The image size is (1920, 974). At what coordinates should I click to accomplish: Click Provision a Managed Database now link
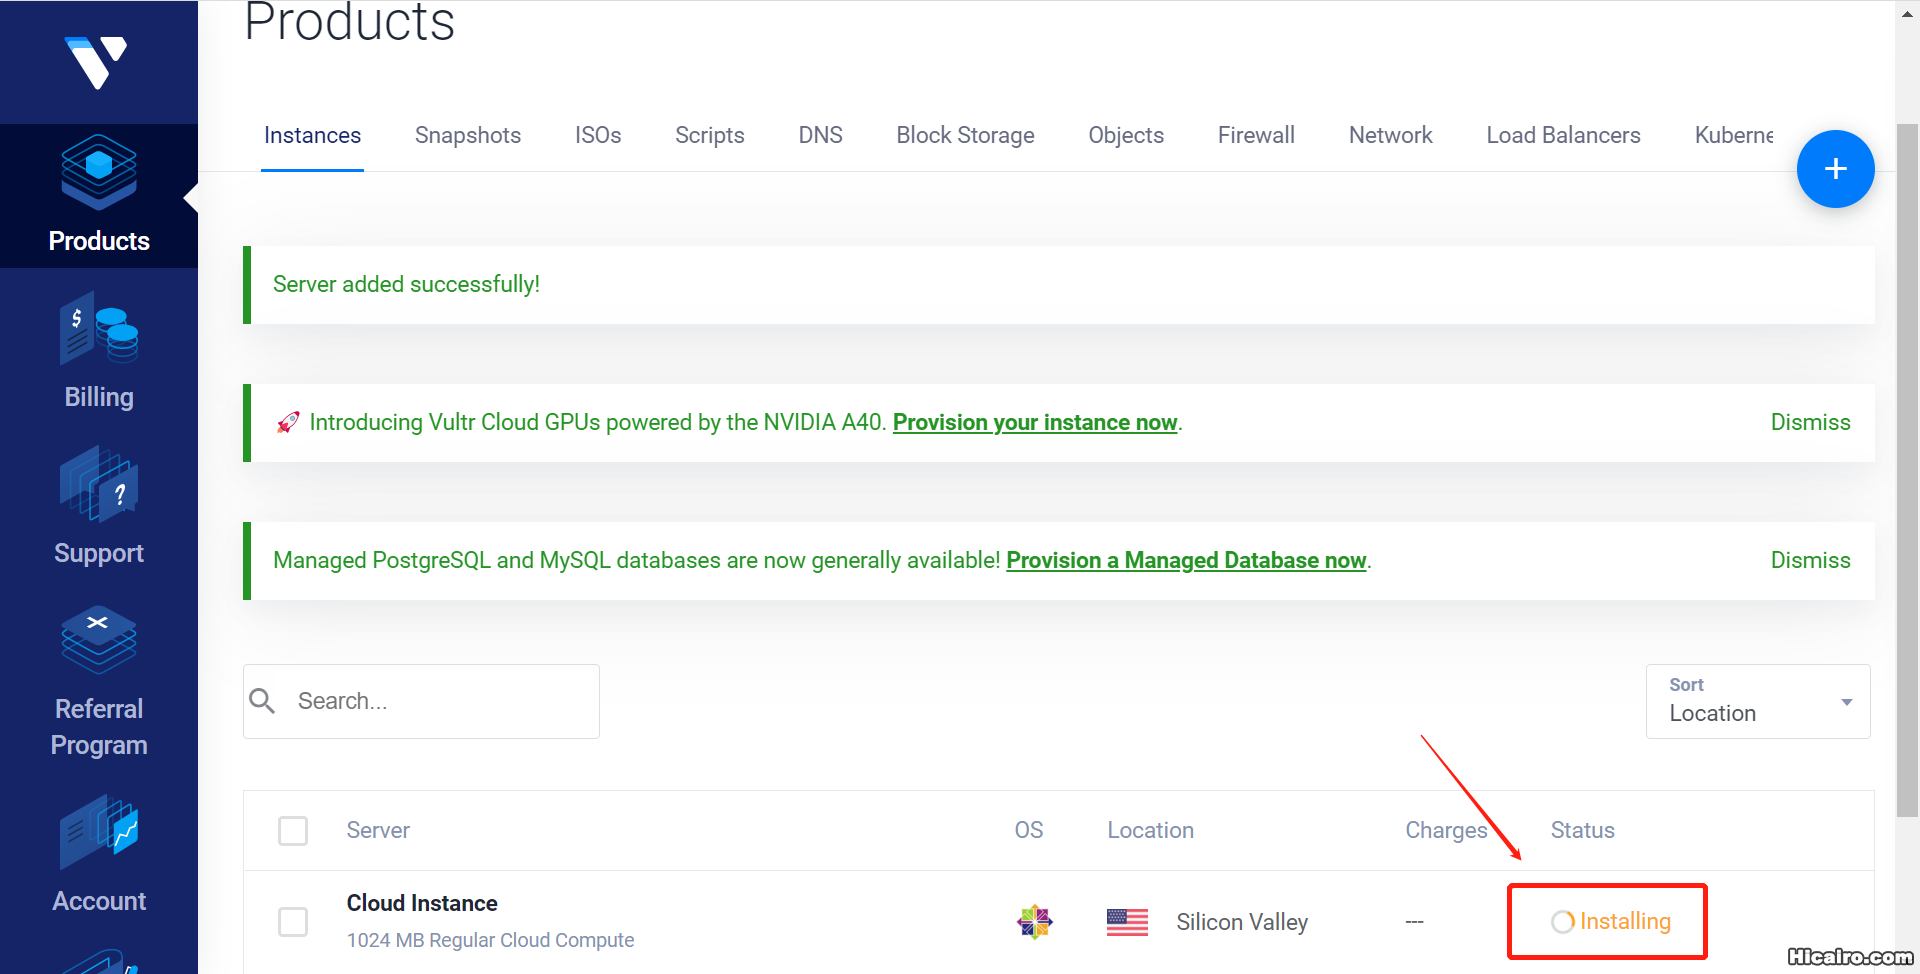tap(1186, 561)
